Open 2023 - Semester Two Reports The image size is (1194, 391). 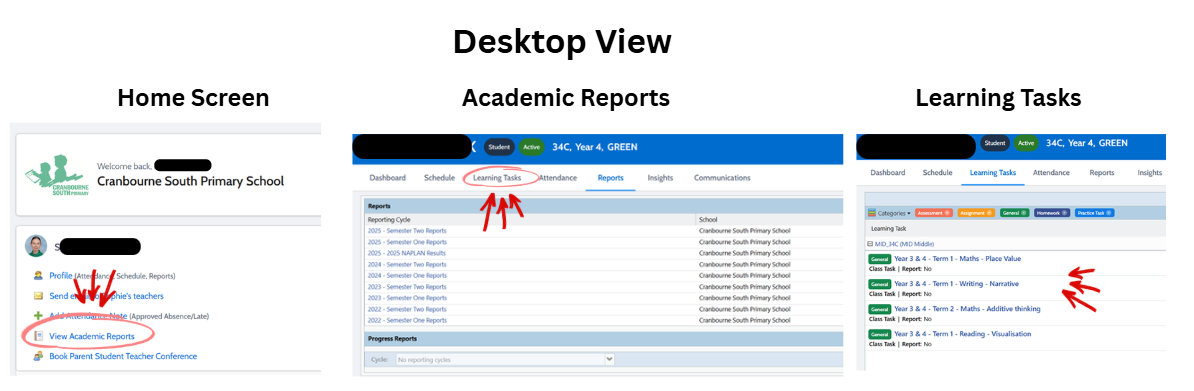[x=407, y=287]
